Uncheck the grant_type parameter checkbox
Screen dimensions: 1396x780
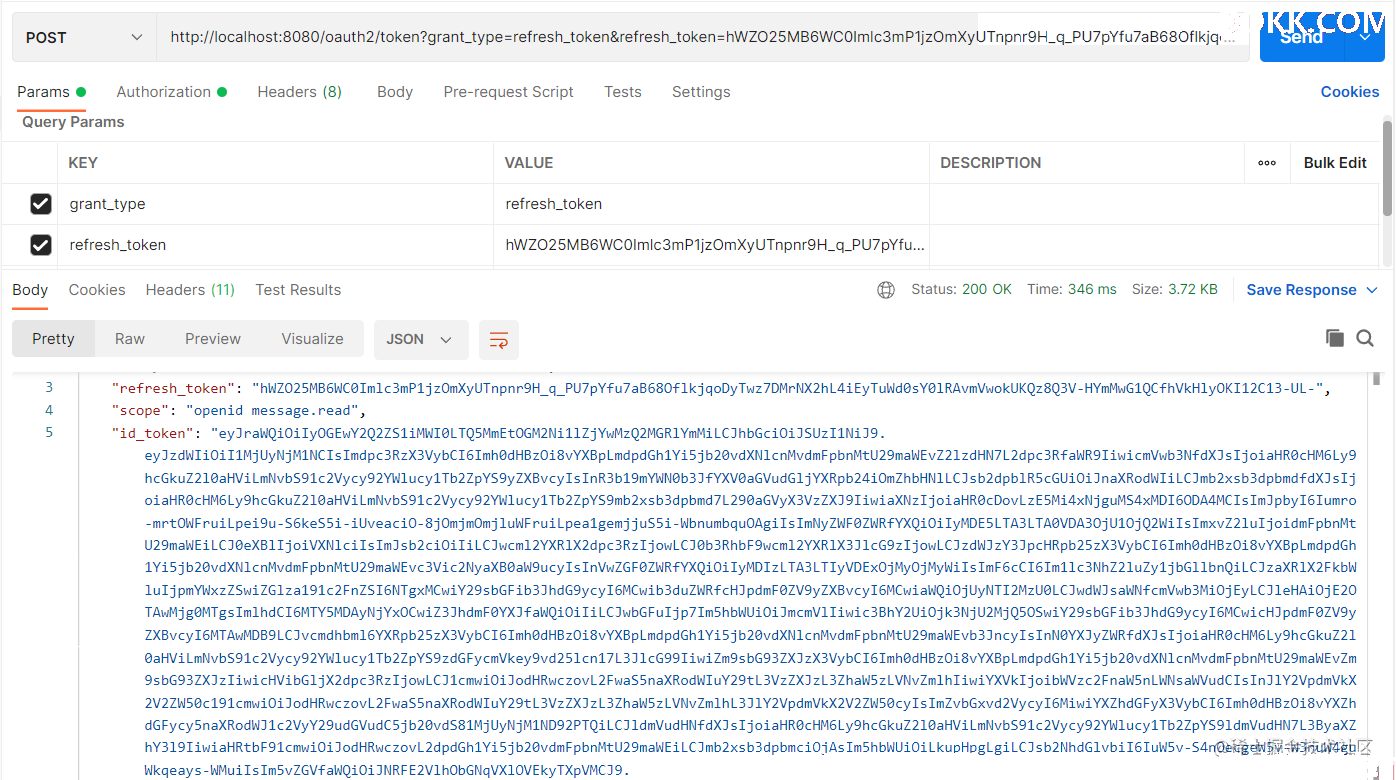40,204
